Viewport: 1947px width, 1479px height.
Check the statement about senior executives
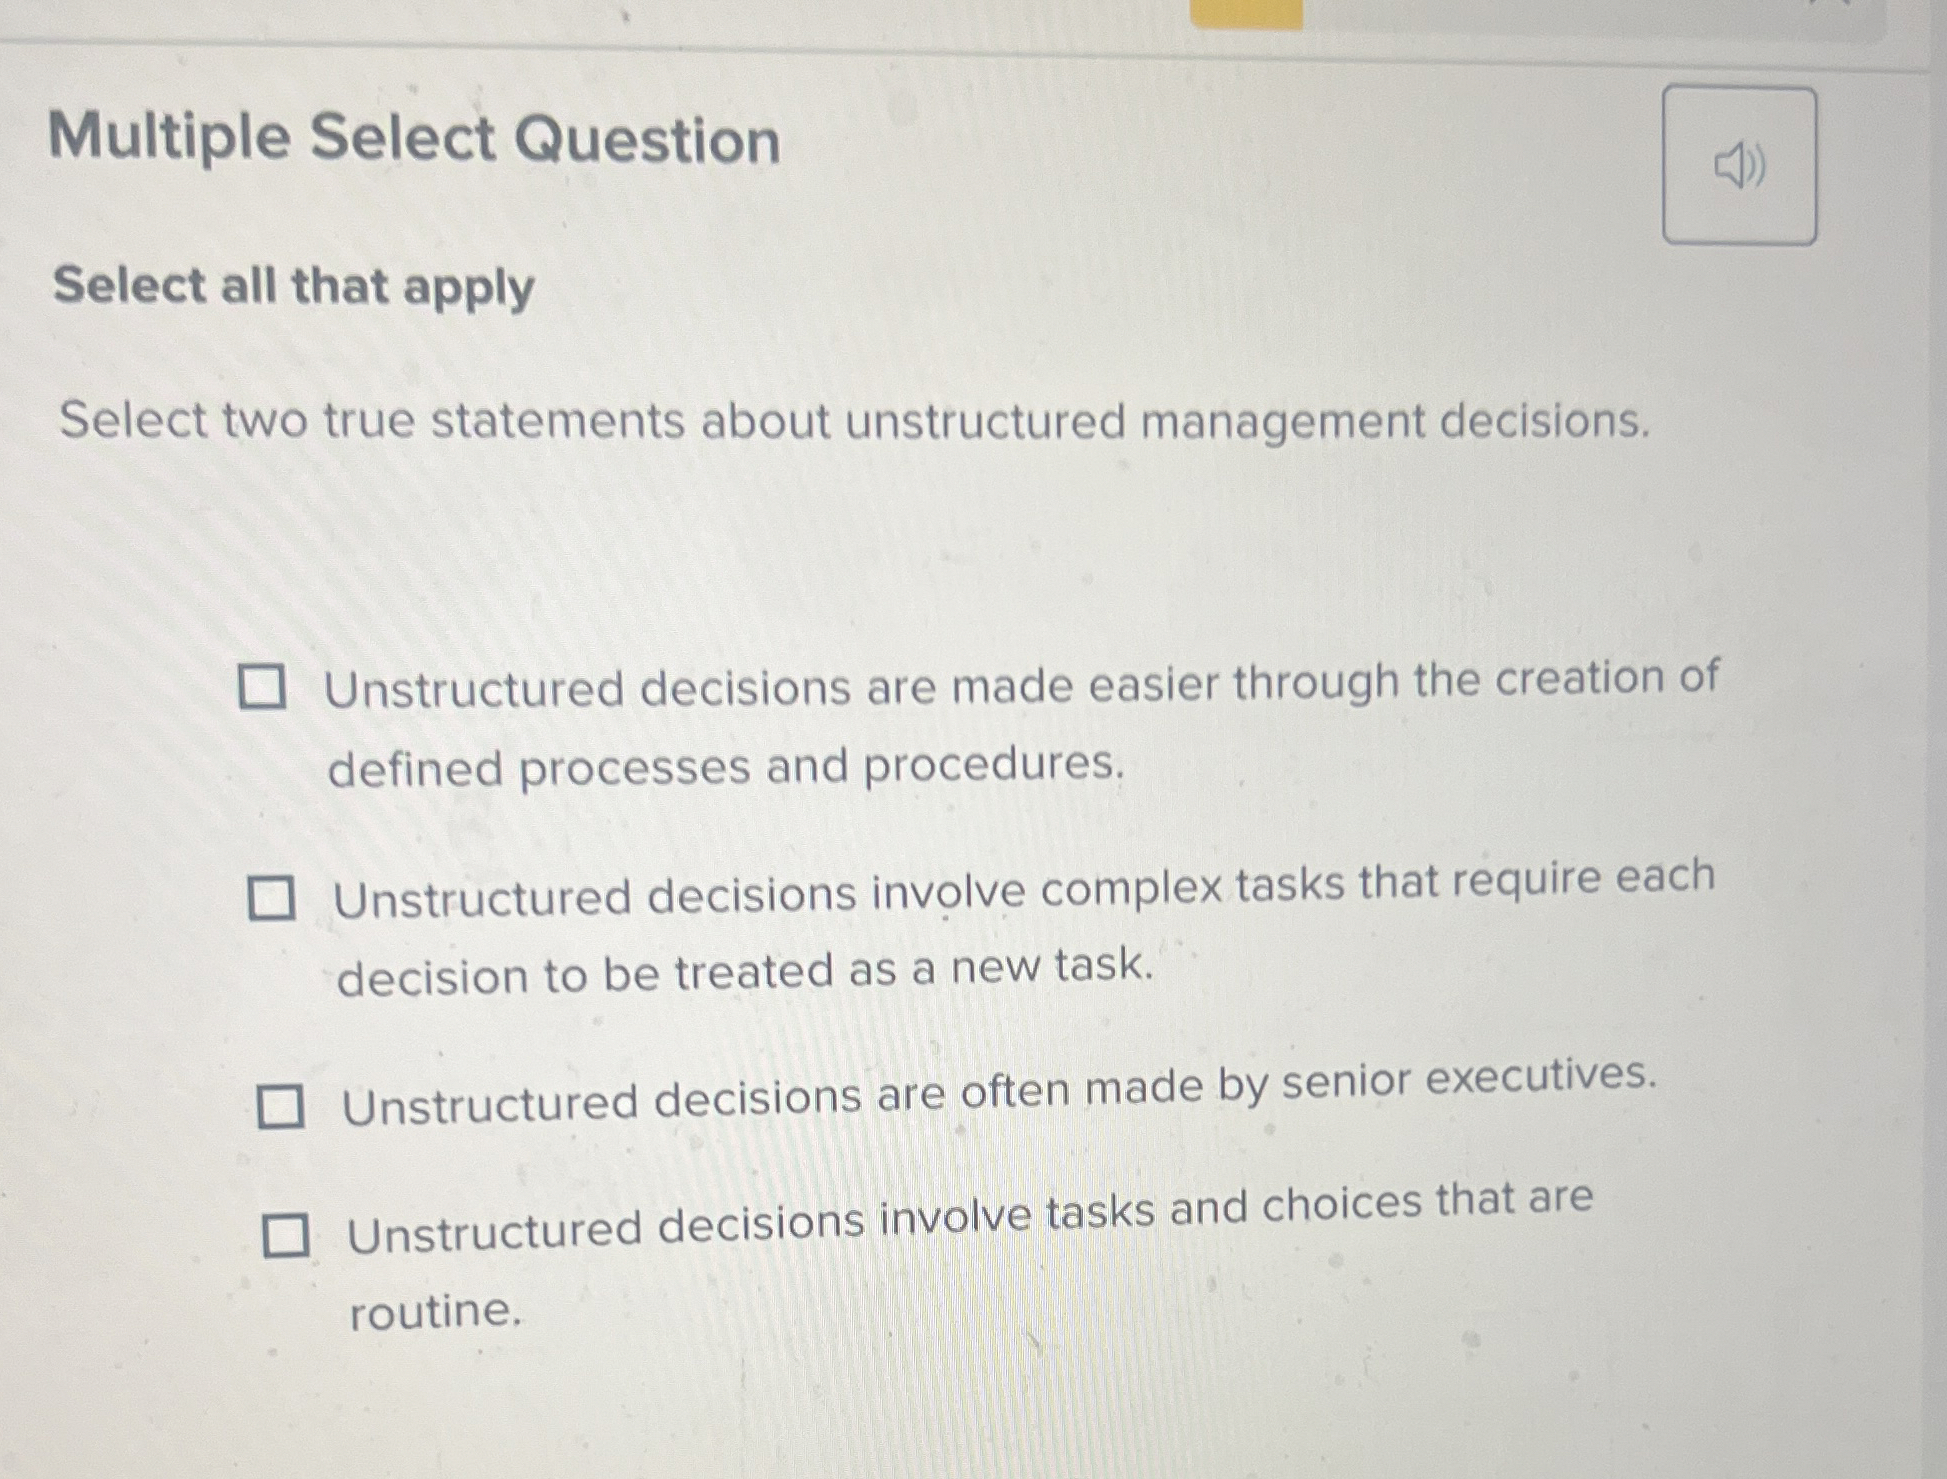281,1106
